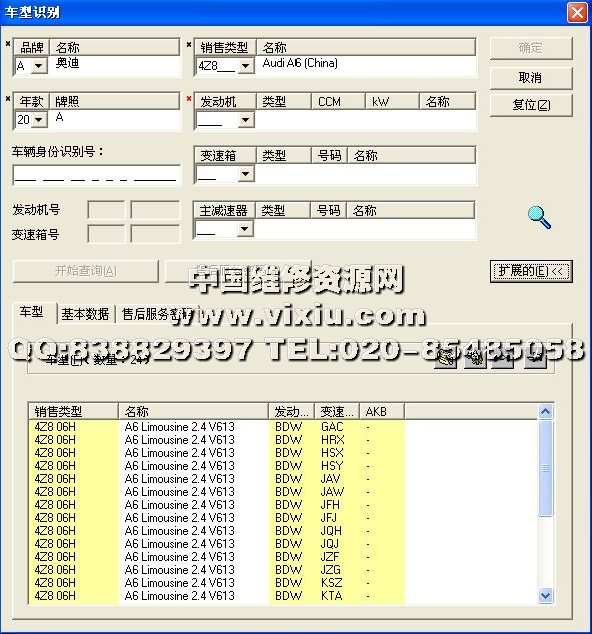Expand the 年款 model year dropdown
Image resolution: width=592 pixels, height=634 pixels.
pos(39,120)
